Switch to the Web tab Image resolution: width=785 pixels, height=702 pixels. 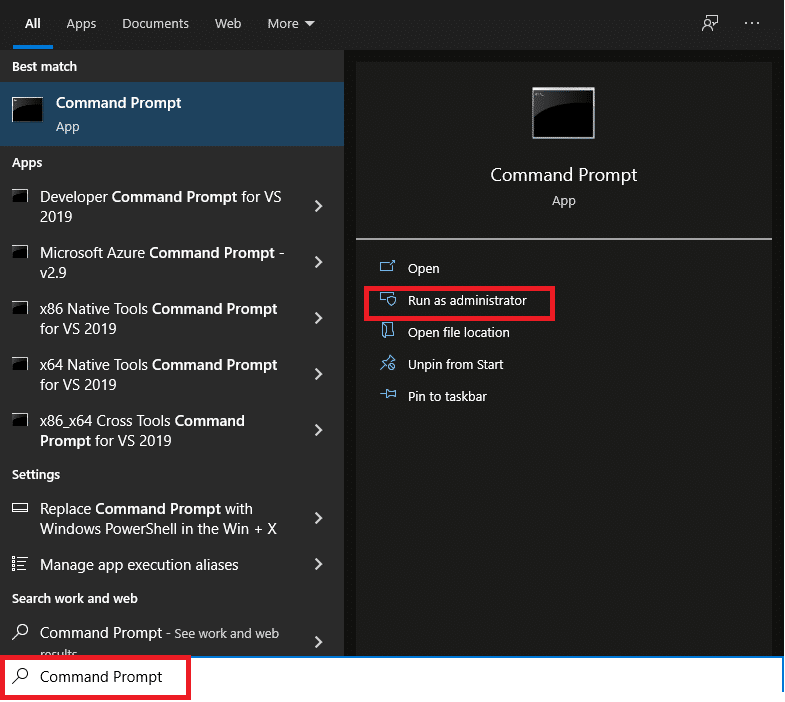click(x=228, y=23)
